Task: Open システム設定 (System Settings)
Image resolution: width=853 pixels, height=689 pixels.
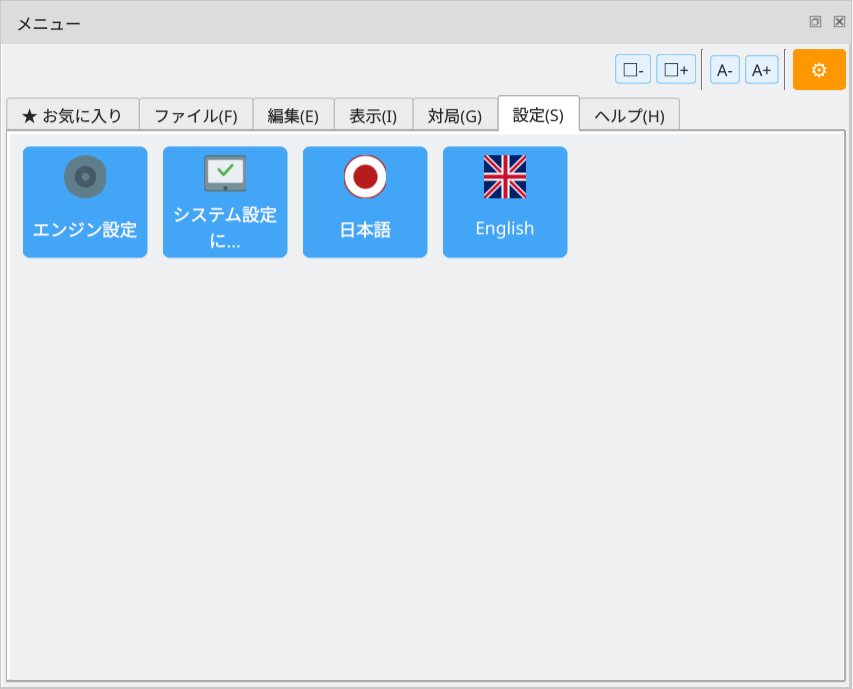Action: (225, 201)
